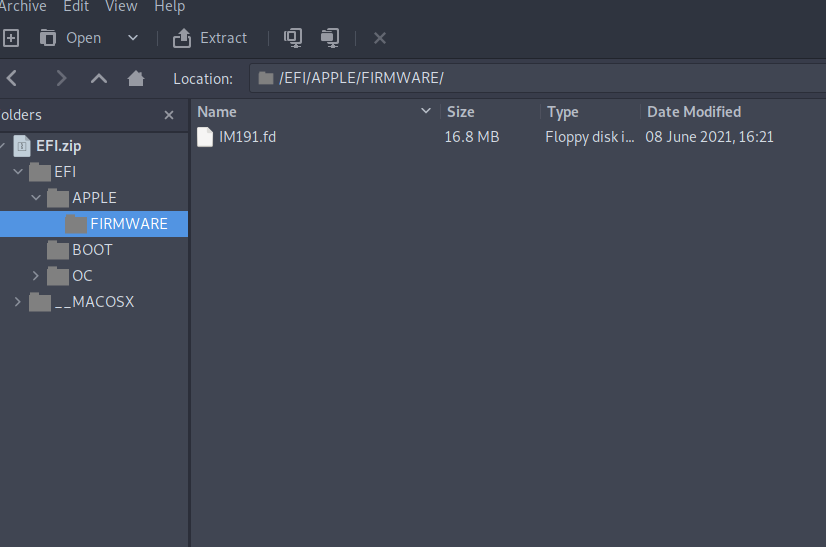Go to the archive home location
The width and height of the screenshot is (826, 547).
pos(136,79)
